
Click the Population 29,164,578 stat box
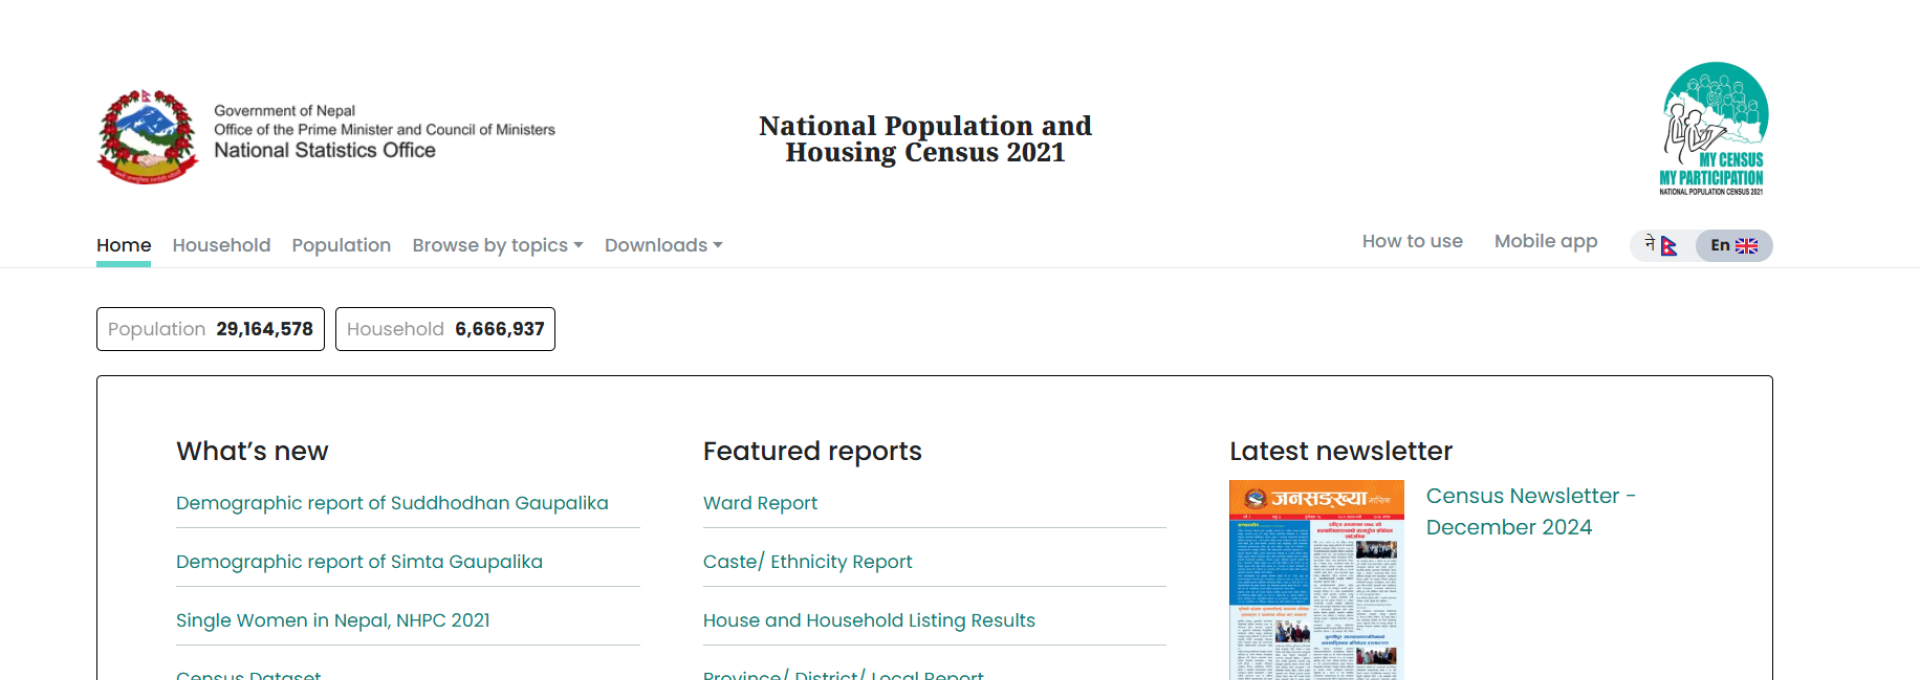210,329
